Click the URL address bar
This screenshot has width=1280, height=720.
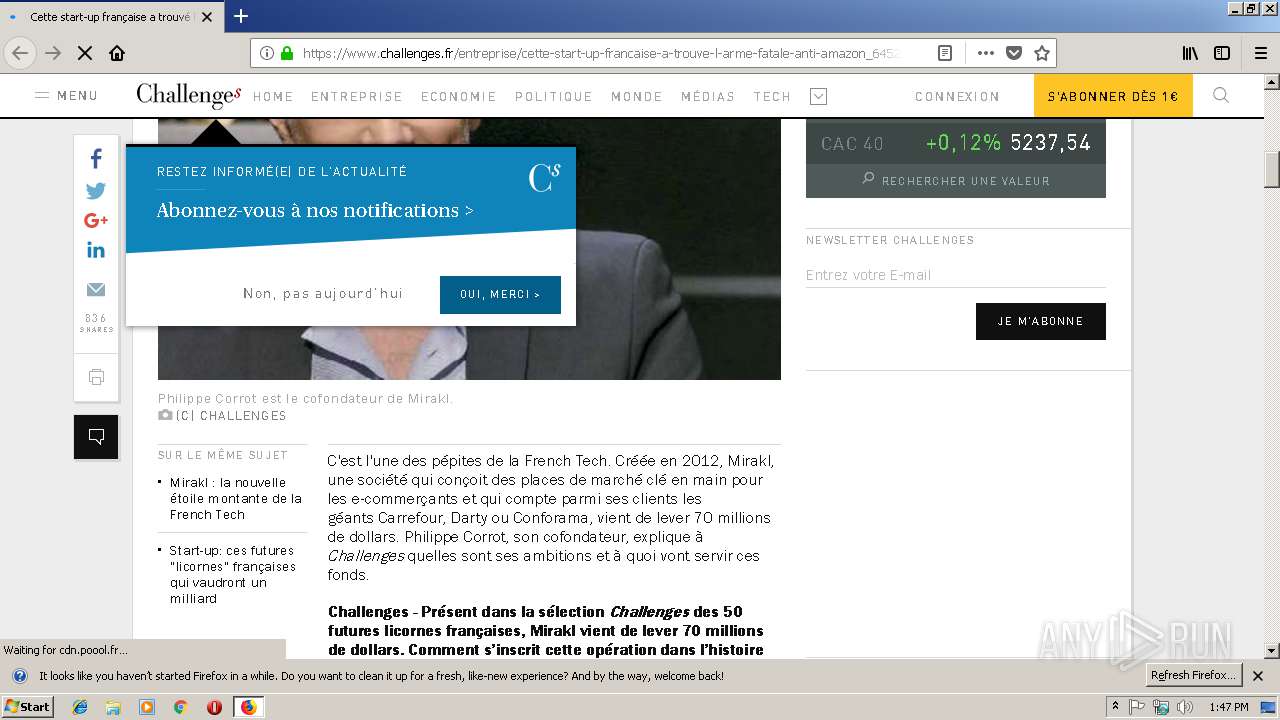[600, 53]
